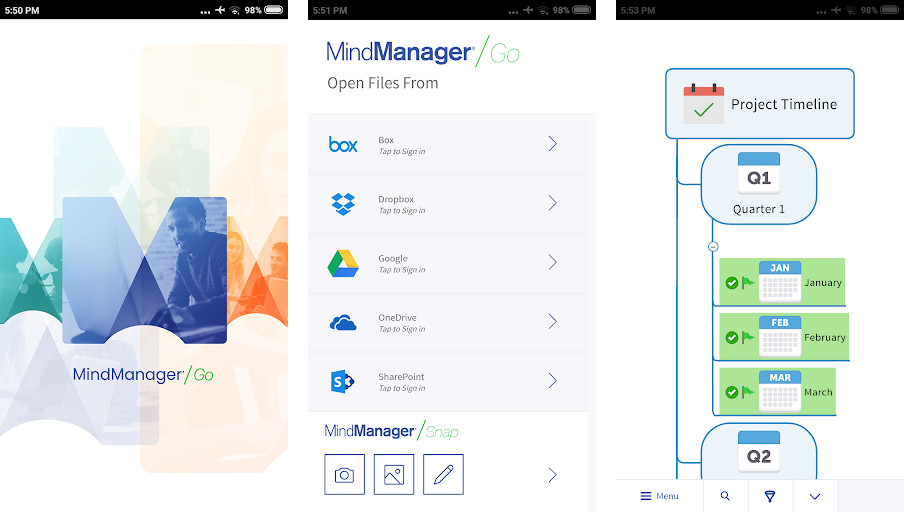The width and height of the screenshot is (904, 512).
Task: Expand the MindManager Snap row chevron
Action: coord(552,475)
